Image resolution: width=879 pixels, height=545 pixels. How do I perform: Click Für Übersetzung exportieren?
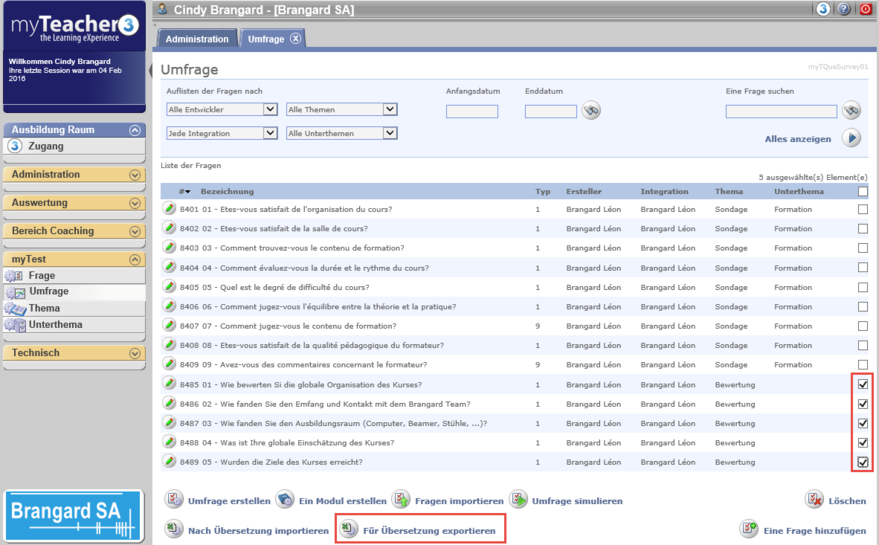tap(419, 530)
